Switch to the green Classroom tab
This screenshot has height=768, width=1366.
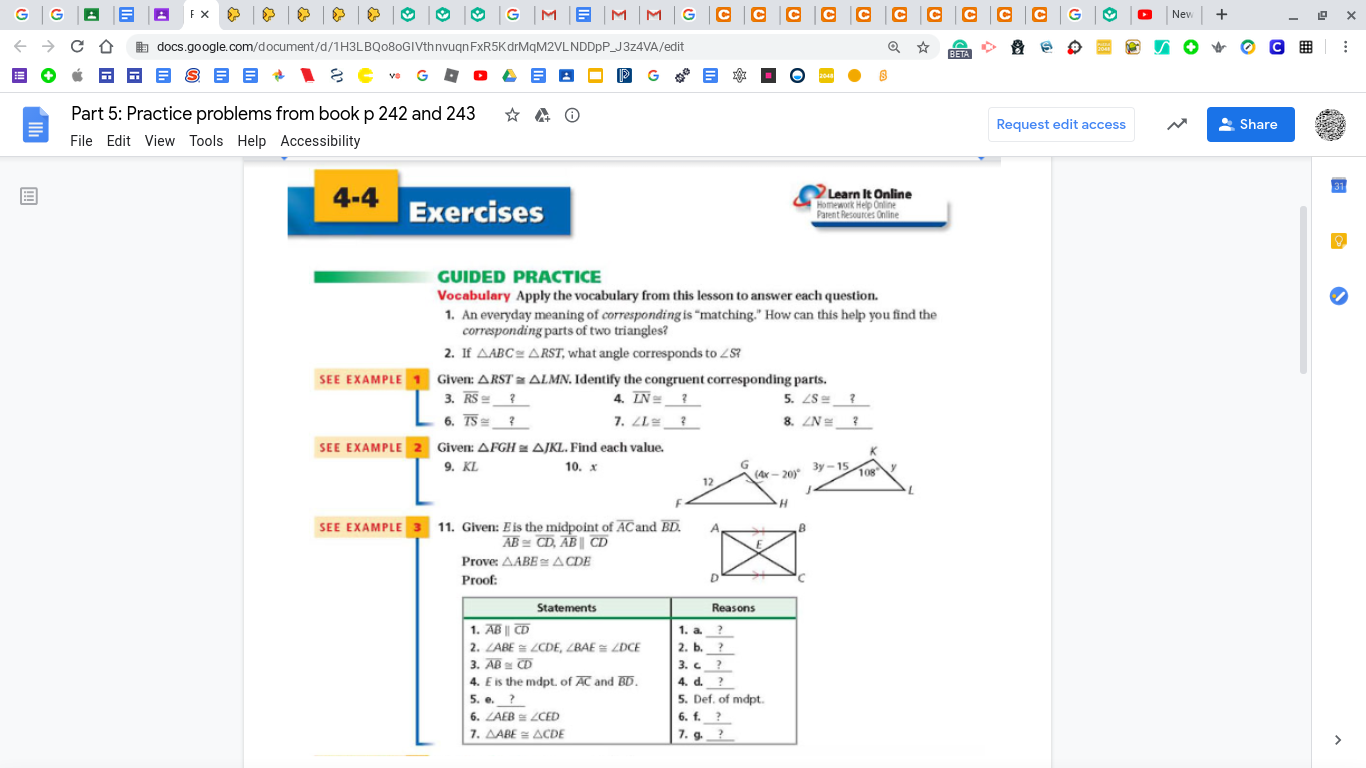pyautogui.click(x=91, y=14)
